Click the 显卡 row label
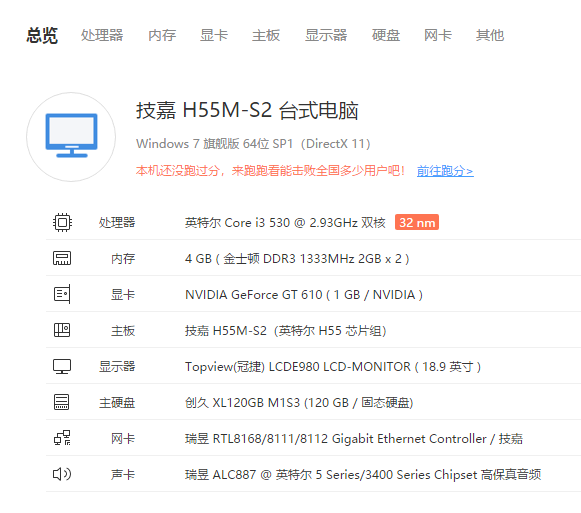 point(123,294)
